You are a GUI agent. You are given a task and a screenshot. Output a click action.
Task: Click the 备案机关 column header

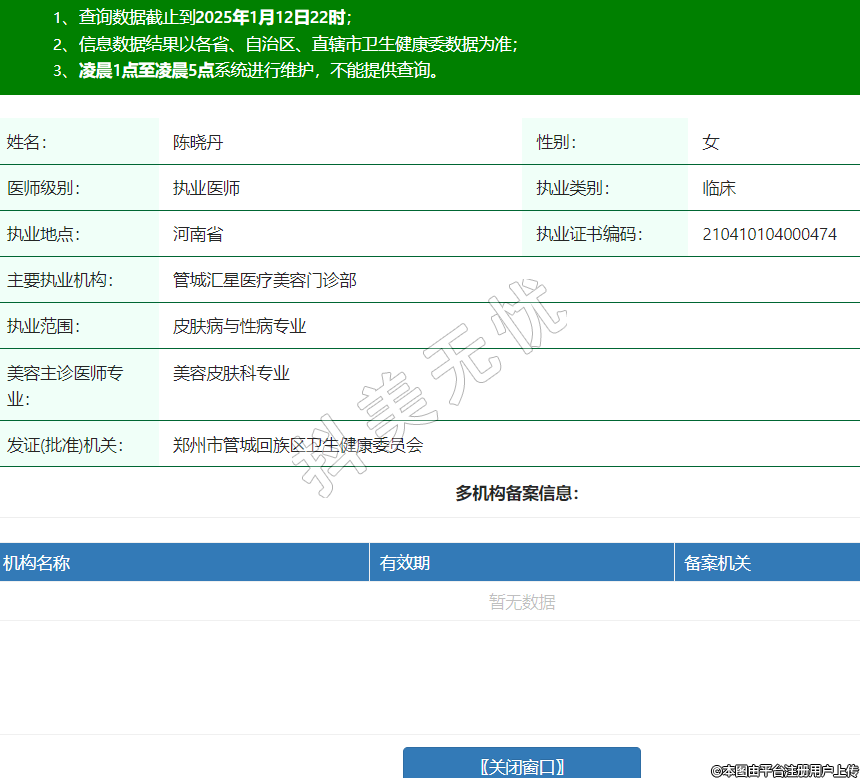pos(717,563)
